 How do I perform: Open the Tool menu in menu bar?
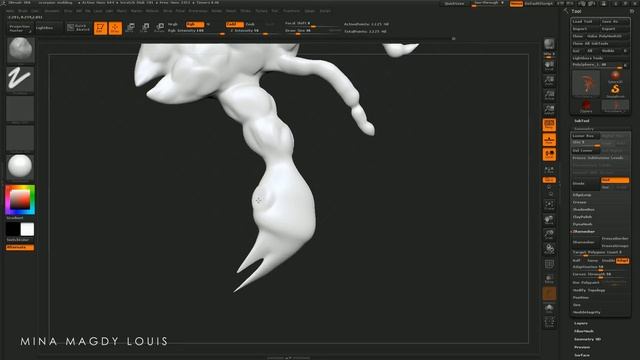(275, 11)
